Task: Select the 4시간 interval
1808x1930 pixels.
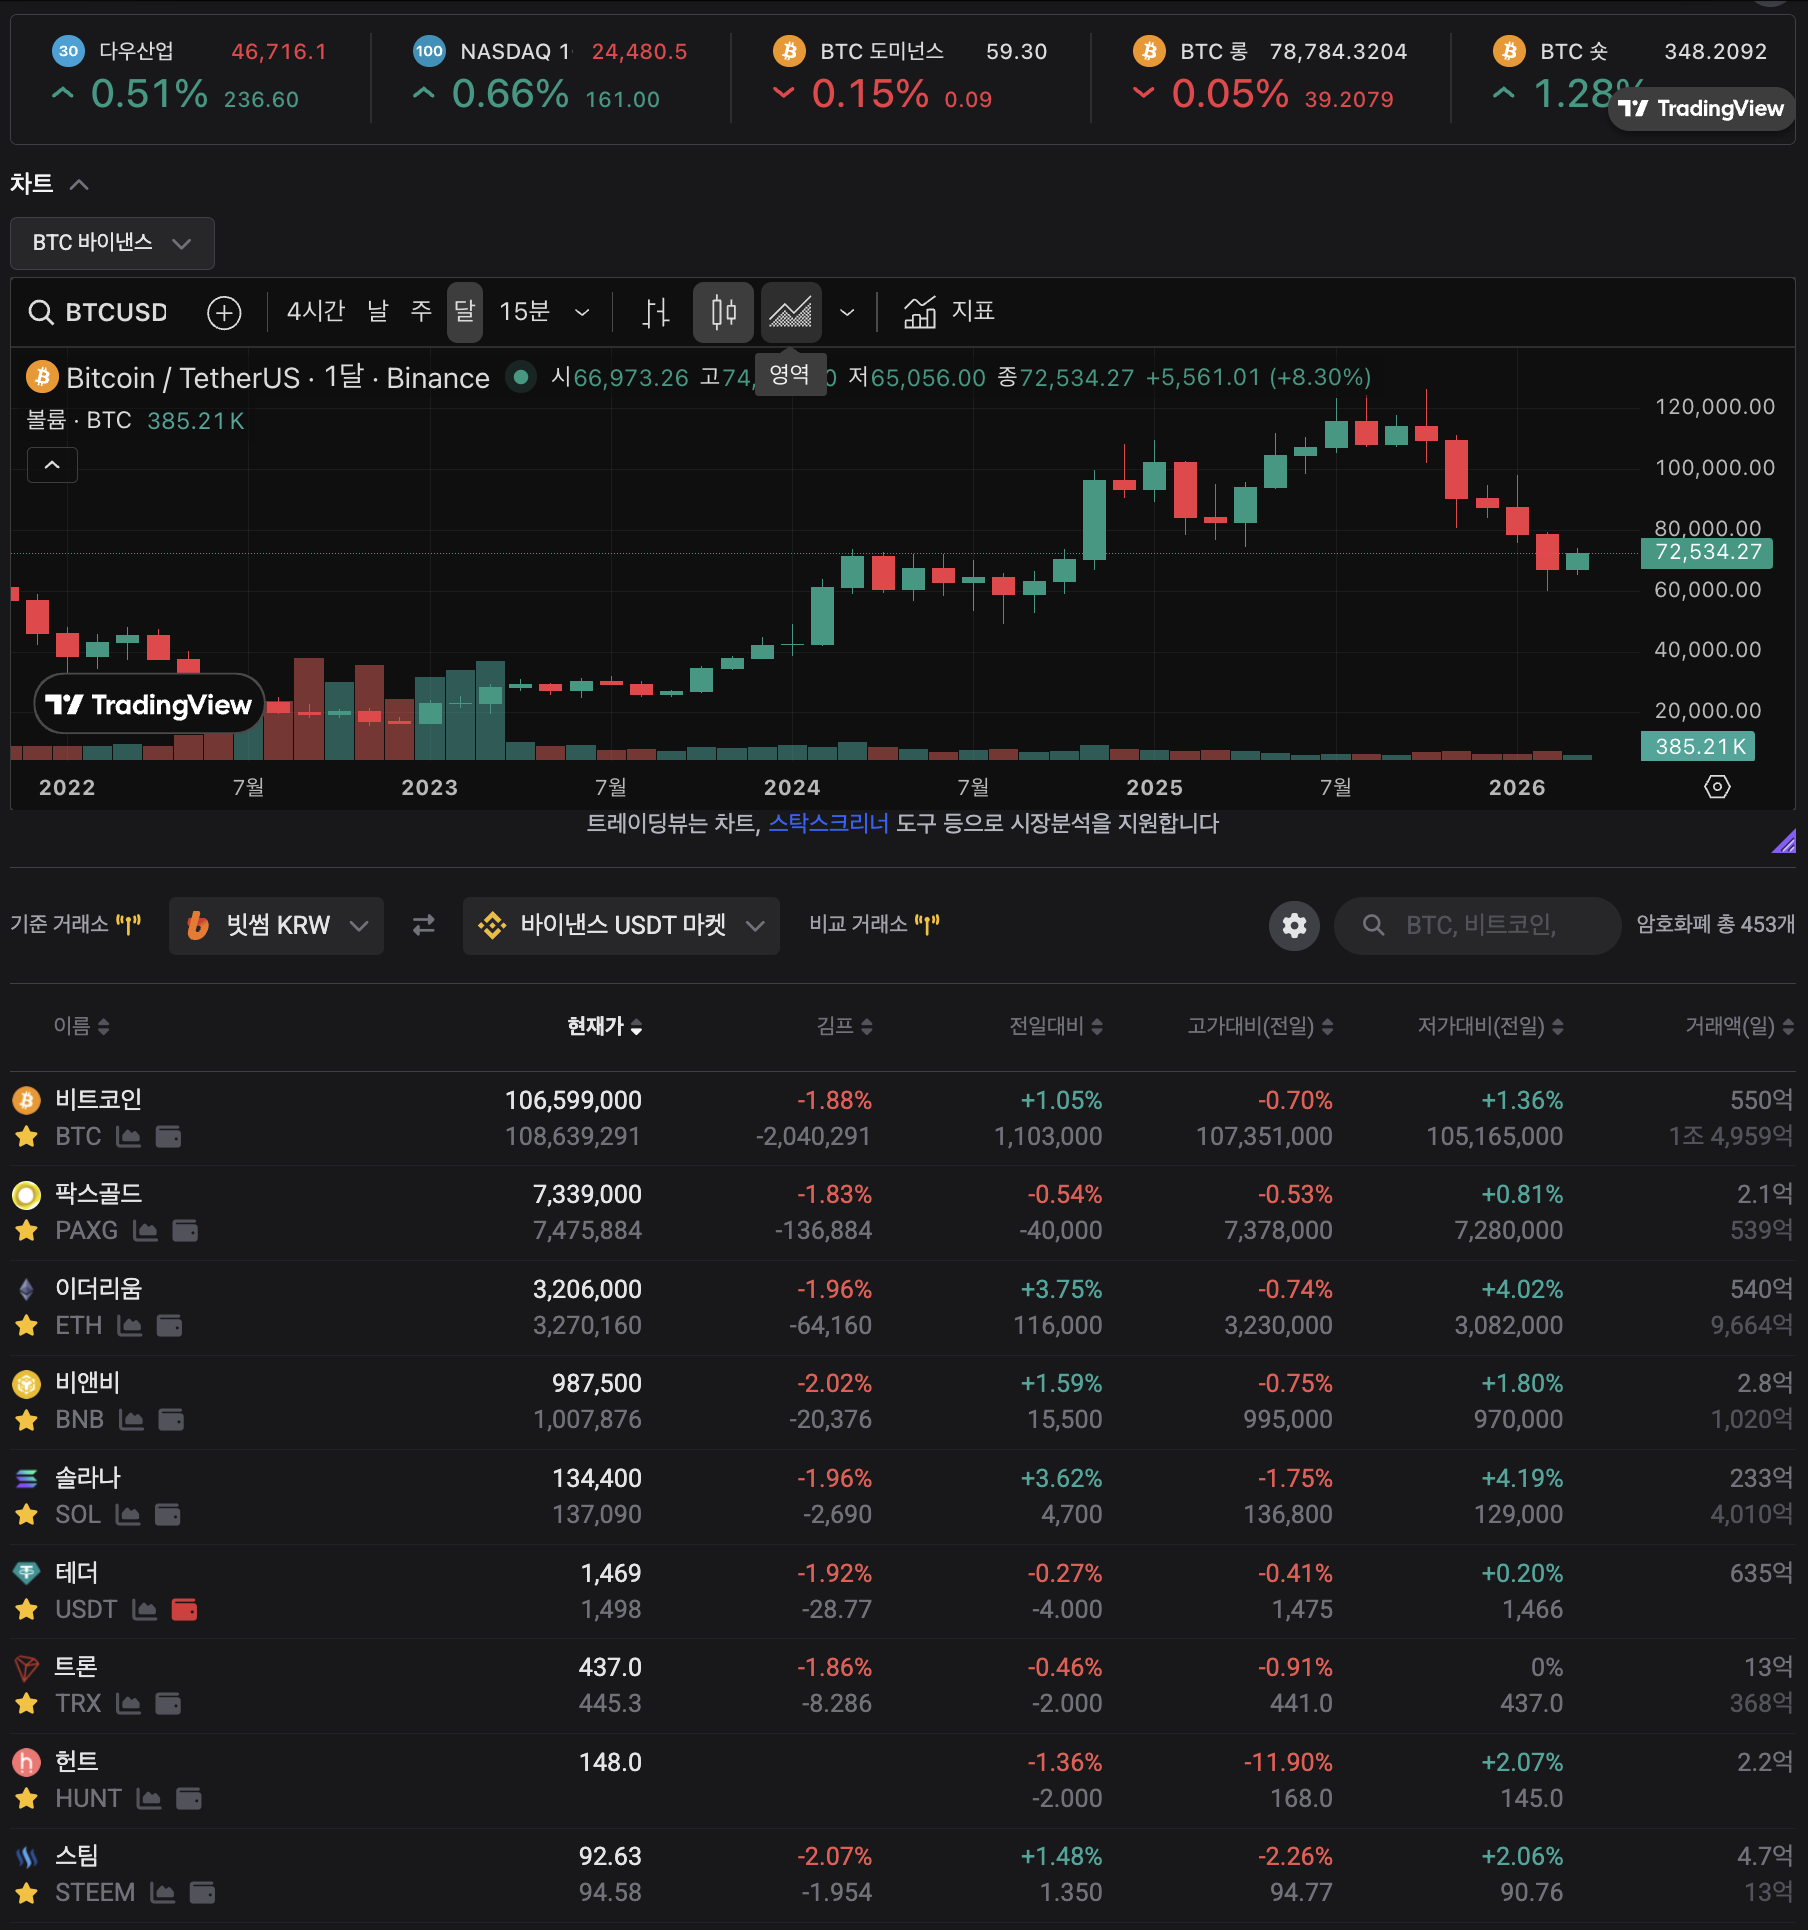Action: coord(315,312)
